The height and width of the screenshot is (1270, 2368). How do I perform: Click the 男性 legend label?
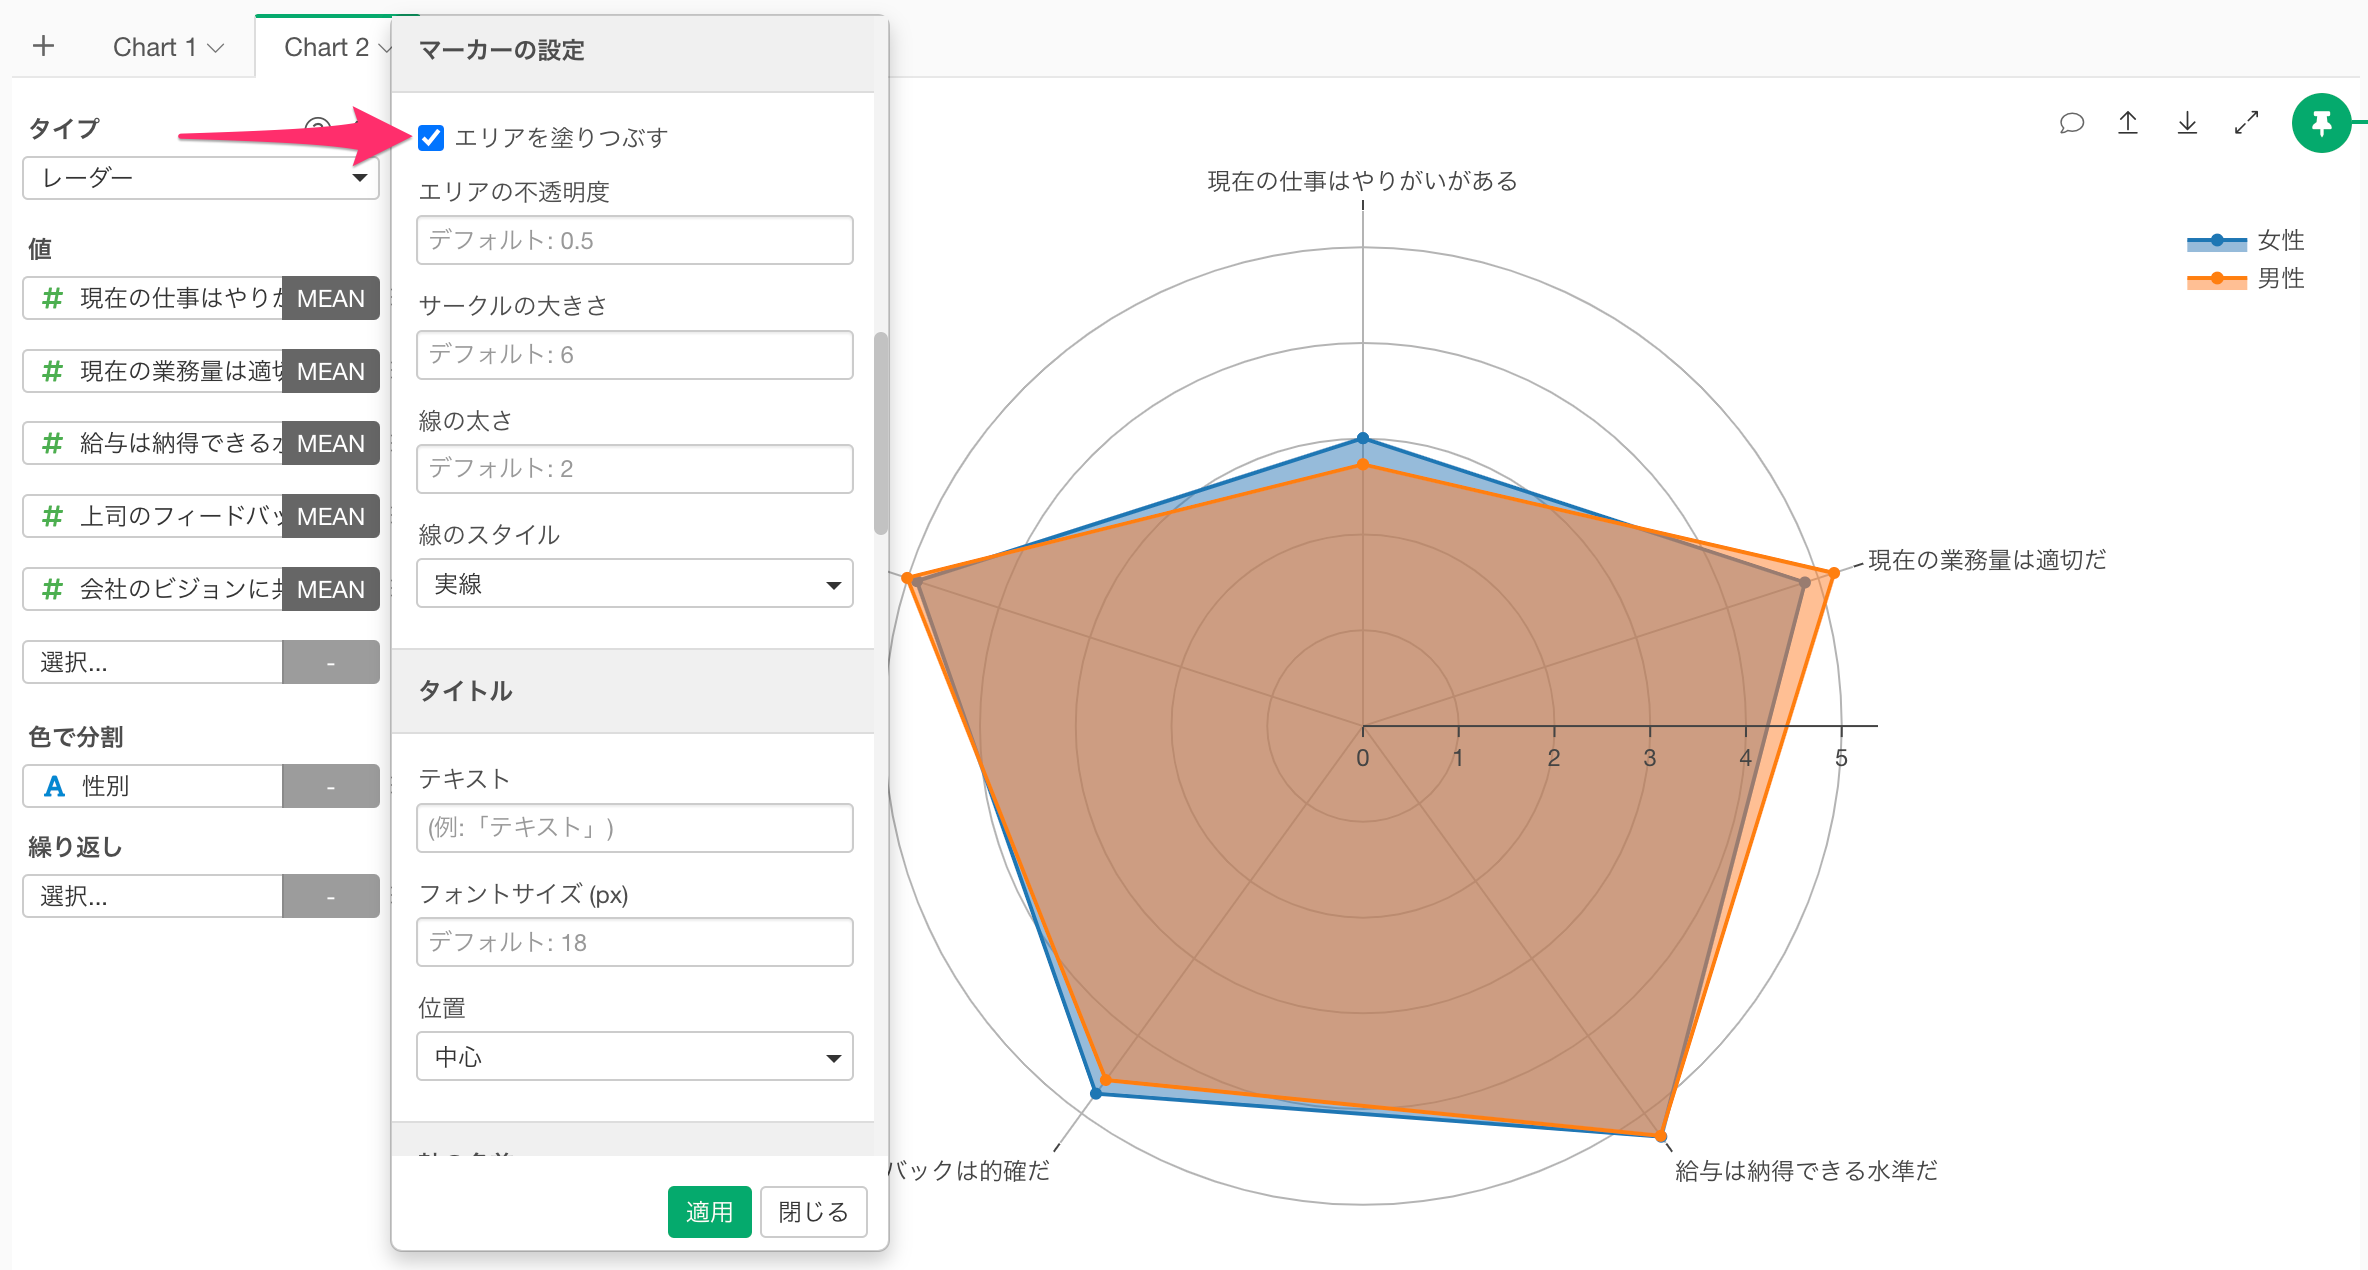tap(2281, 278)
